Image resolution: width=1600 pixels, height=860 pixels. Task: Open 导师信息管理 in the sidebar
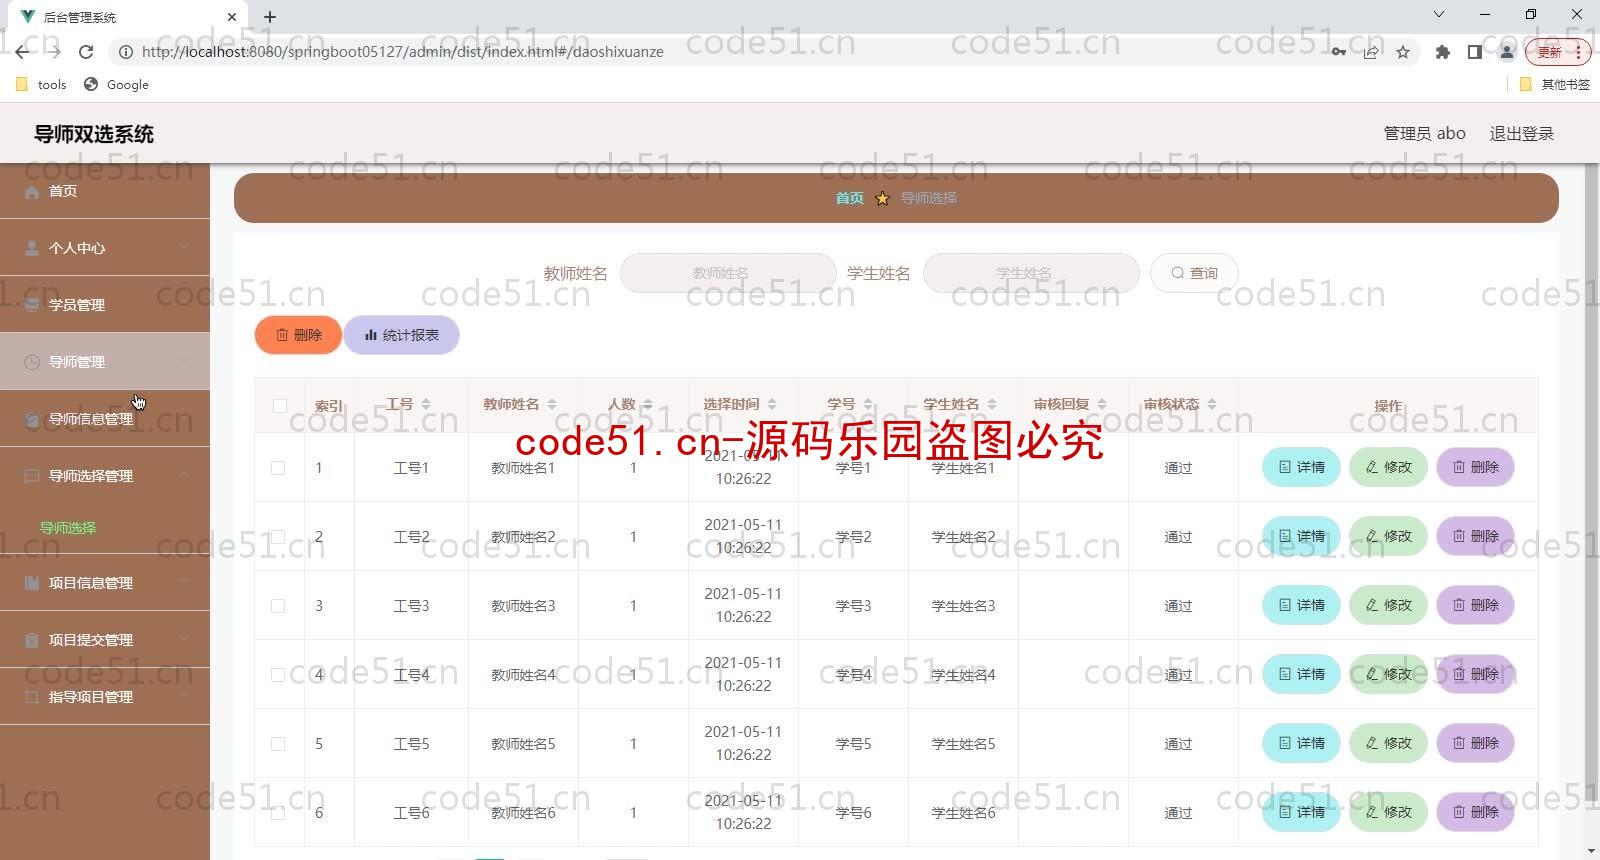coord(105,419)
